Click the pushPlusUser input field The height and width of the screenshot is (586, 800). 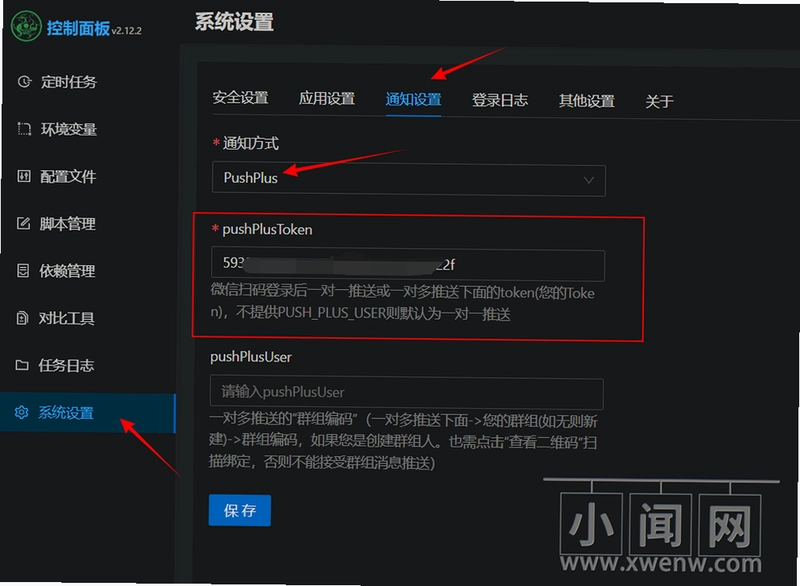(x=407, y=392)
